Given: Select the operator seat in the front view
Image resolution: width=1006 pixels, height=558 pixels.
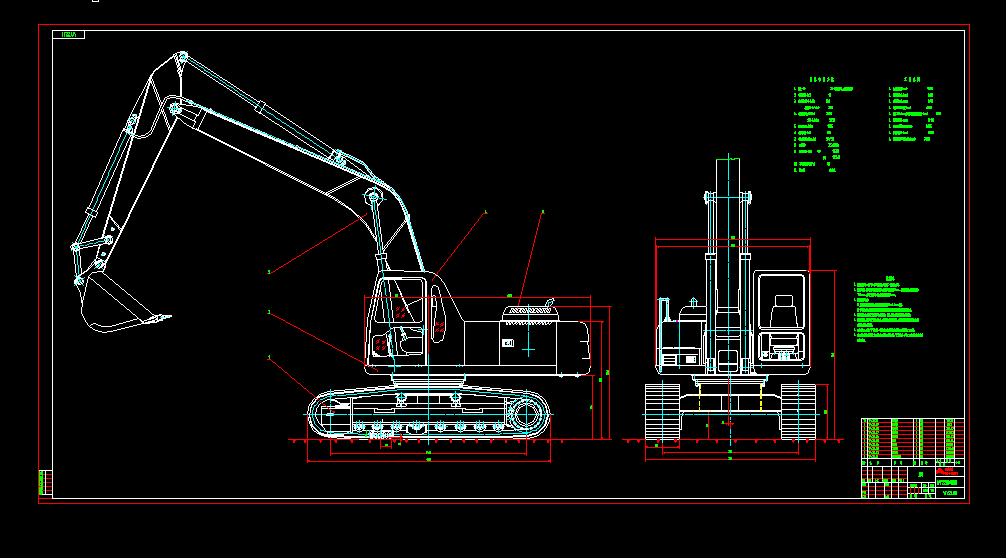Looking at the screenshot, I should pyautogui.click(x=783, y=311).
